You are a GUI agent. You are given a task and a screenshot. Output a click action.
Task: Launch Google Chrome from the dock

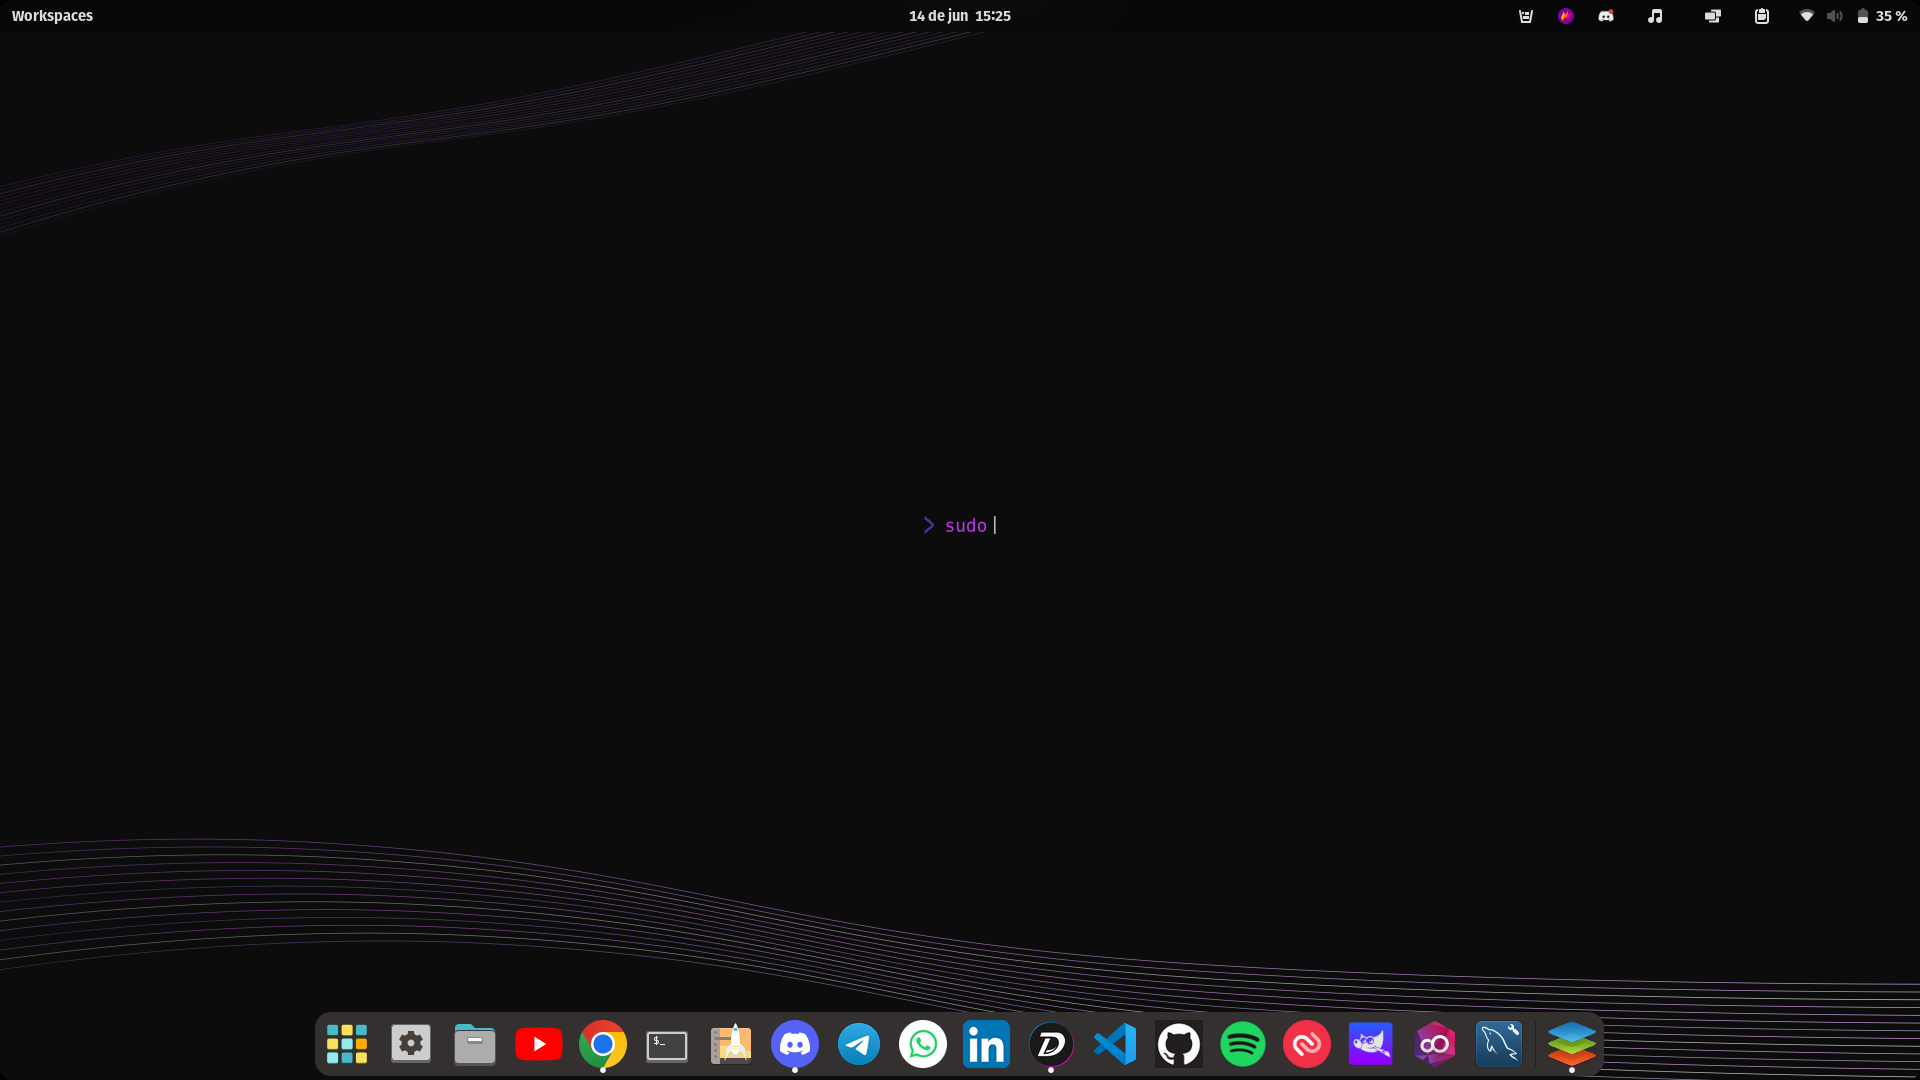[603, 1044]
